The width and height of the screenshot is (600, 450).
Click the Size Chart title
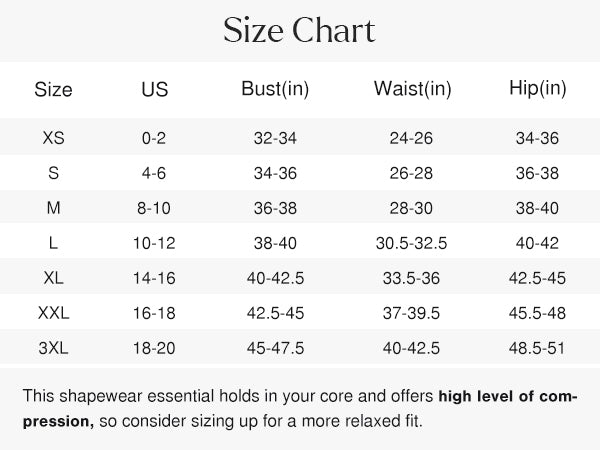pos(299,31)
